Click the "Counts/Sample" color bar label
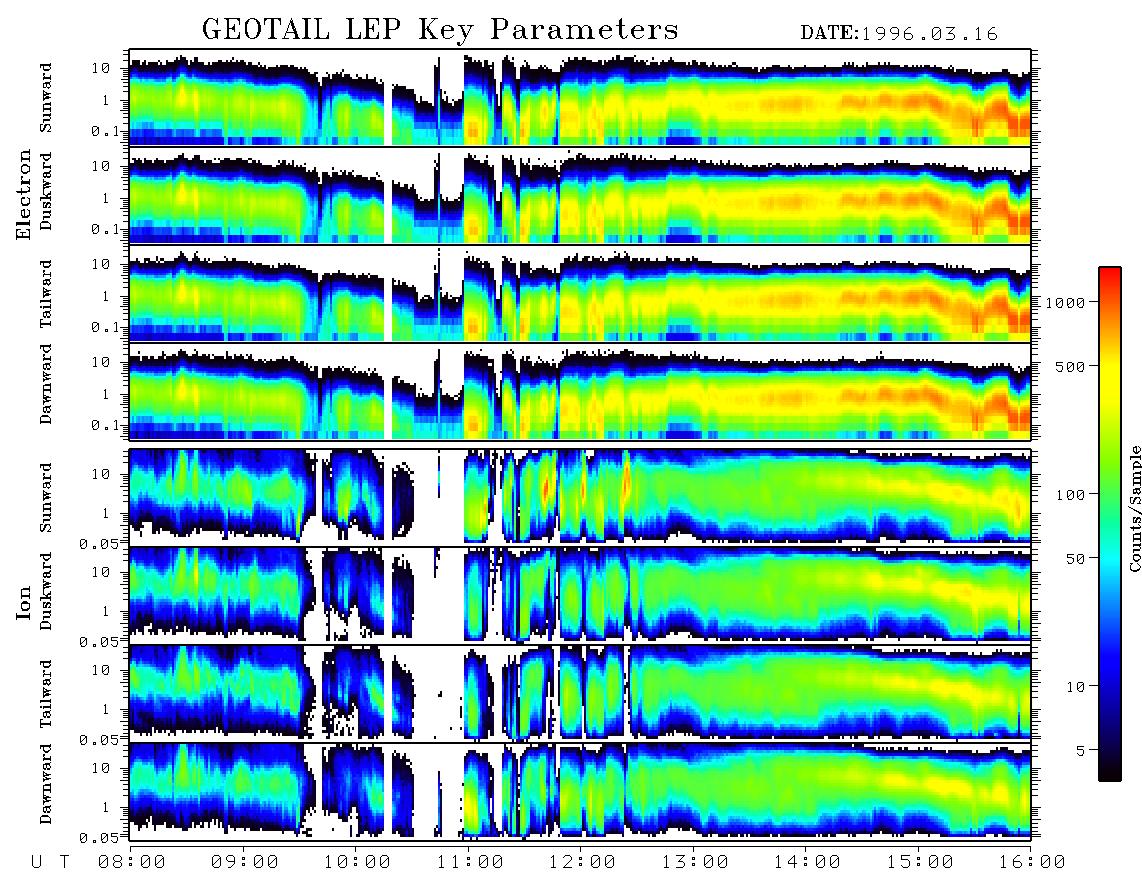The image size is (1142, 880). pos(1134,508)
